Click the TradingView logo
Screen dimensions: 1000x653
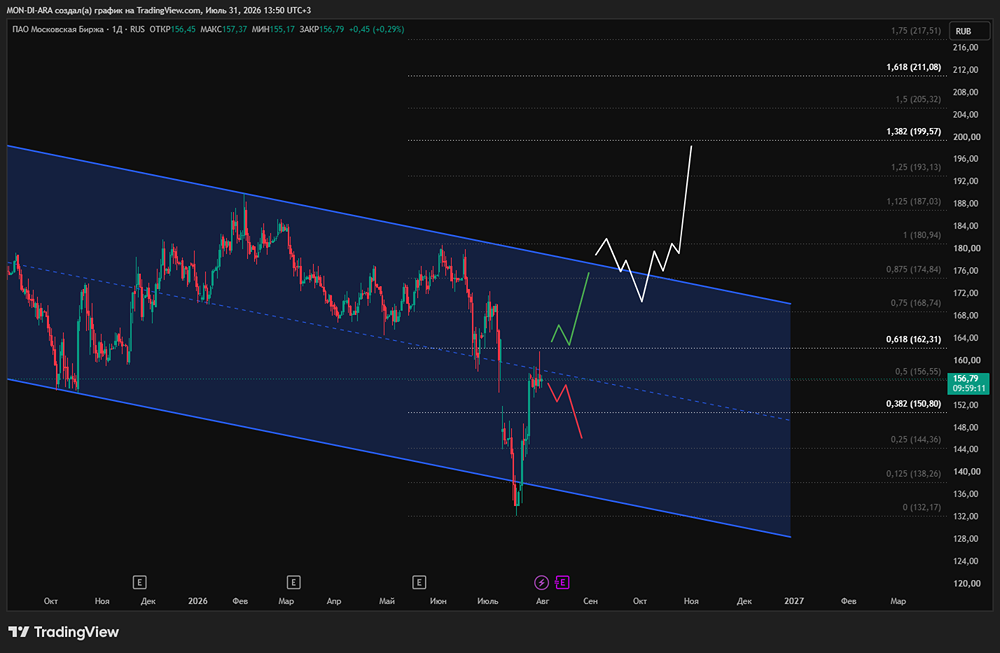tap(63, 632)
